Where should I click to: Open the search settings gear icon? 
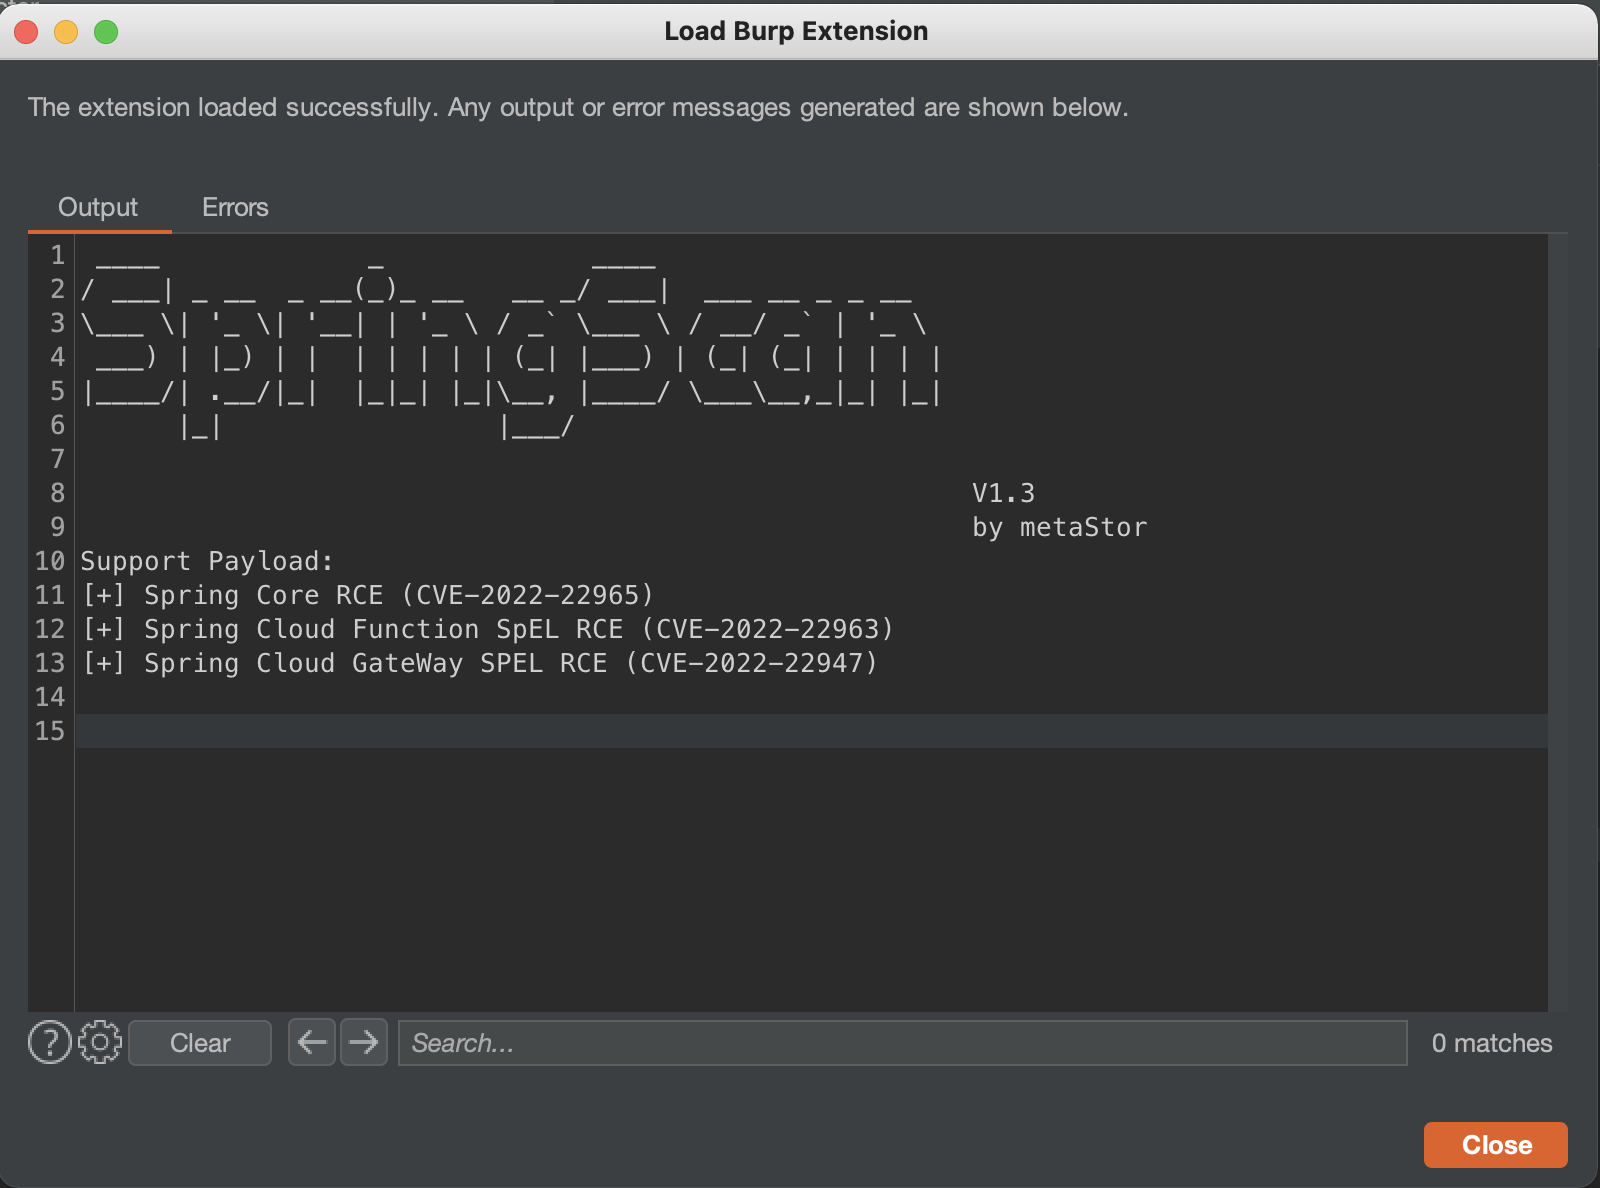(100, 1043)
